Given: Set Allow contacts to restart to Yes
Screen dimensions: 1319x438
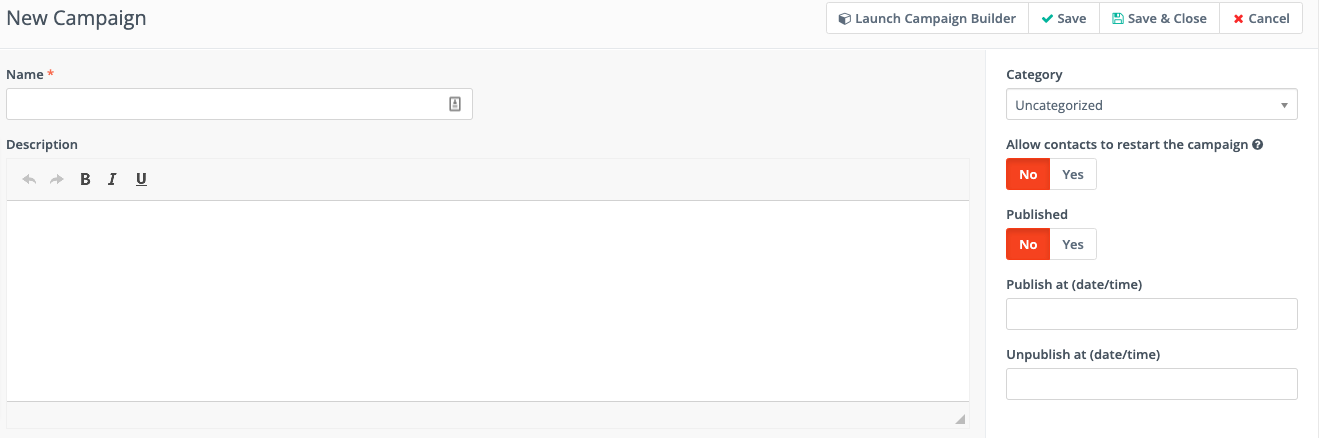Looking at the screenshot, I should tap(1072, 174).
